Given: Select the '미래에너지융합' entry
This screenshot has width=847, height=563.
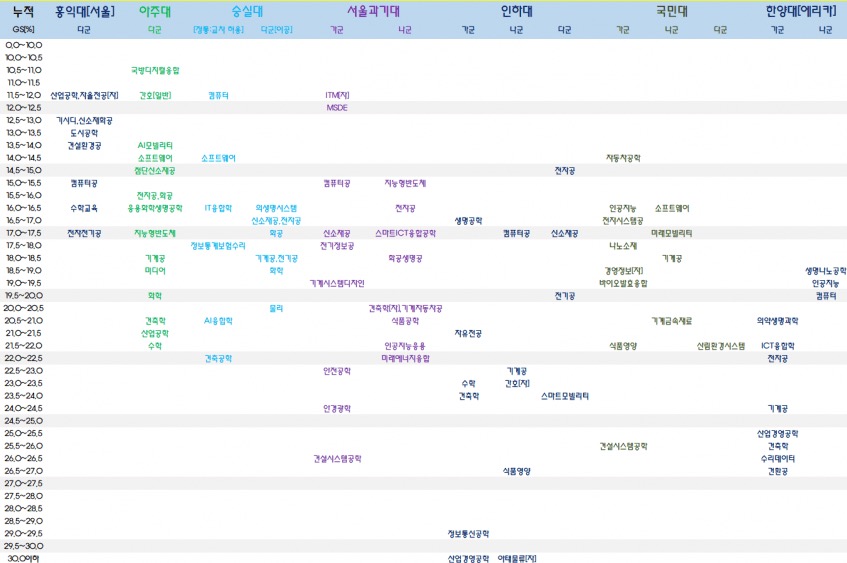Looking at the screenshot, I should click(405, 358).
